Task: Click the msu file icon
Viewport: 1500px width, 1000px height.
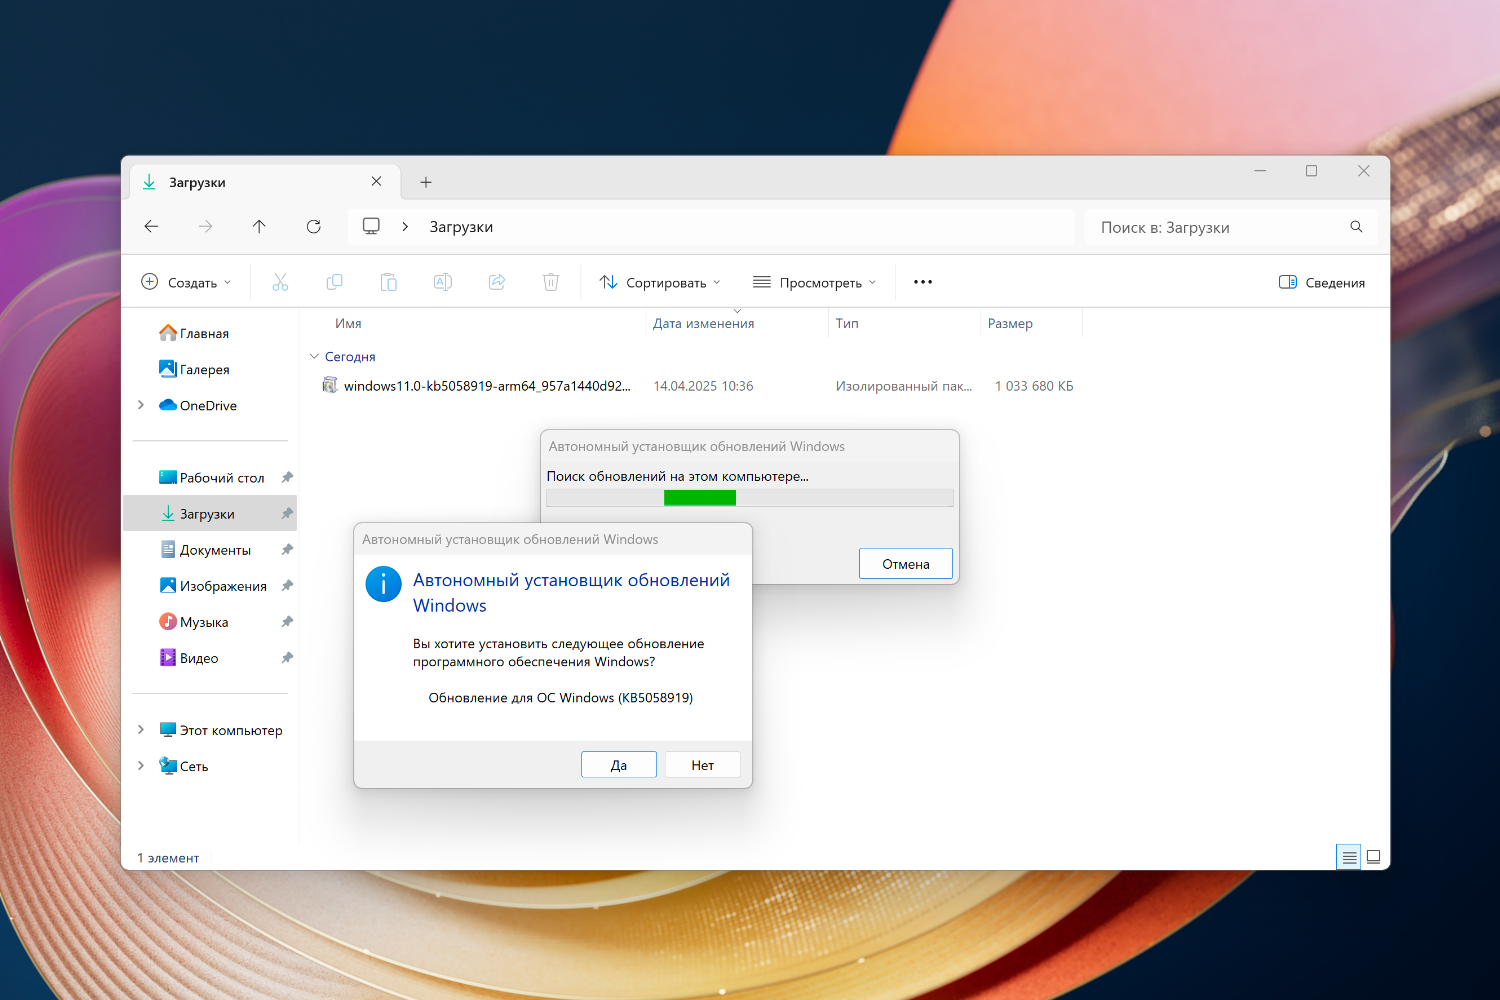Action: tap(329, 385)
